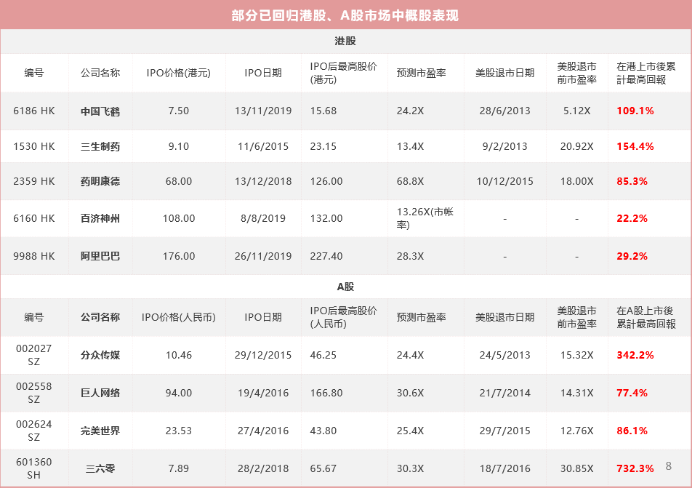The image size is (693, 488).
Task: Select stock code 002558 SZ
Action: pyautogui.click(x=34, y=393)
